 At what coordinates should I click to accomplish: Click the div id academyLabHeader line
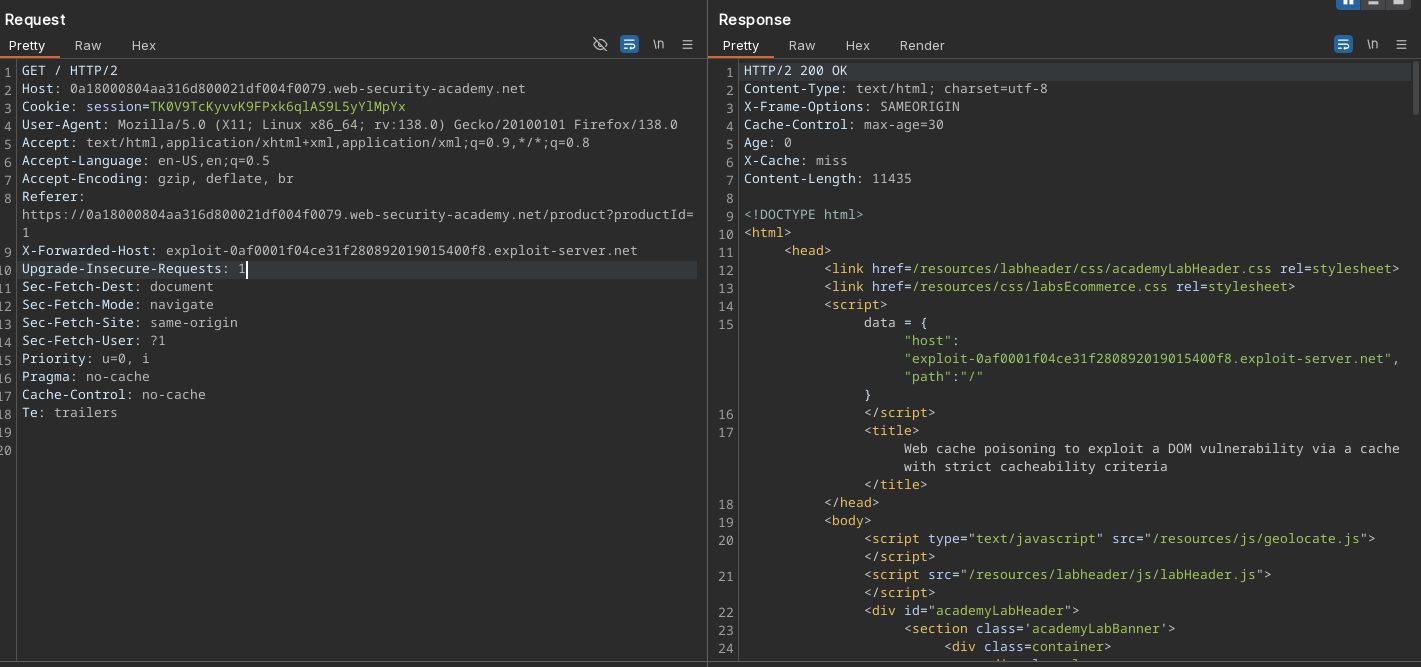(972, 610)
